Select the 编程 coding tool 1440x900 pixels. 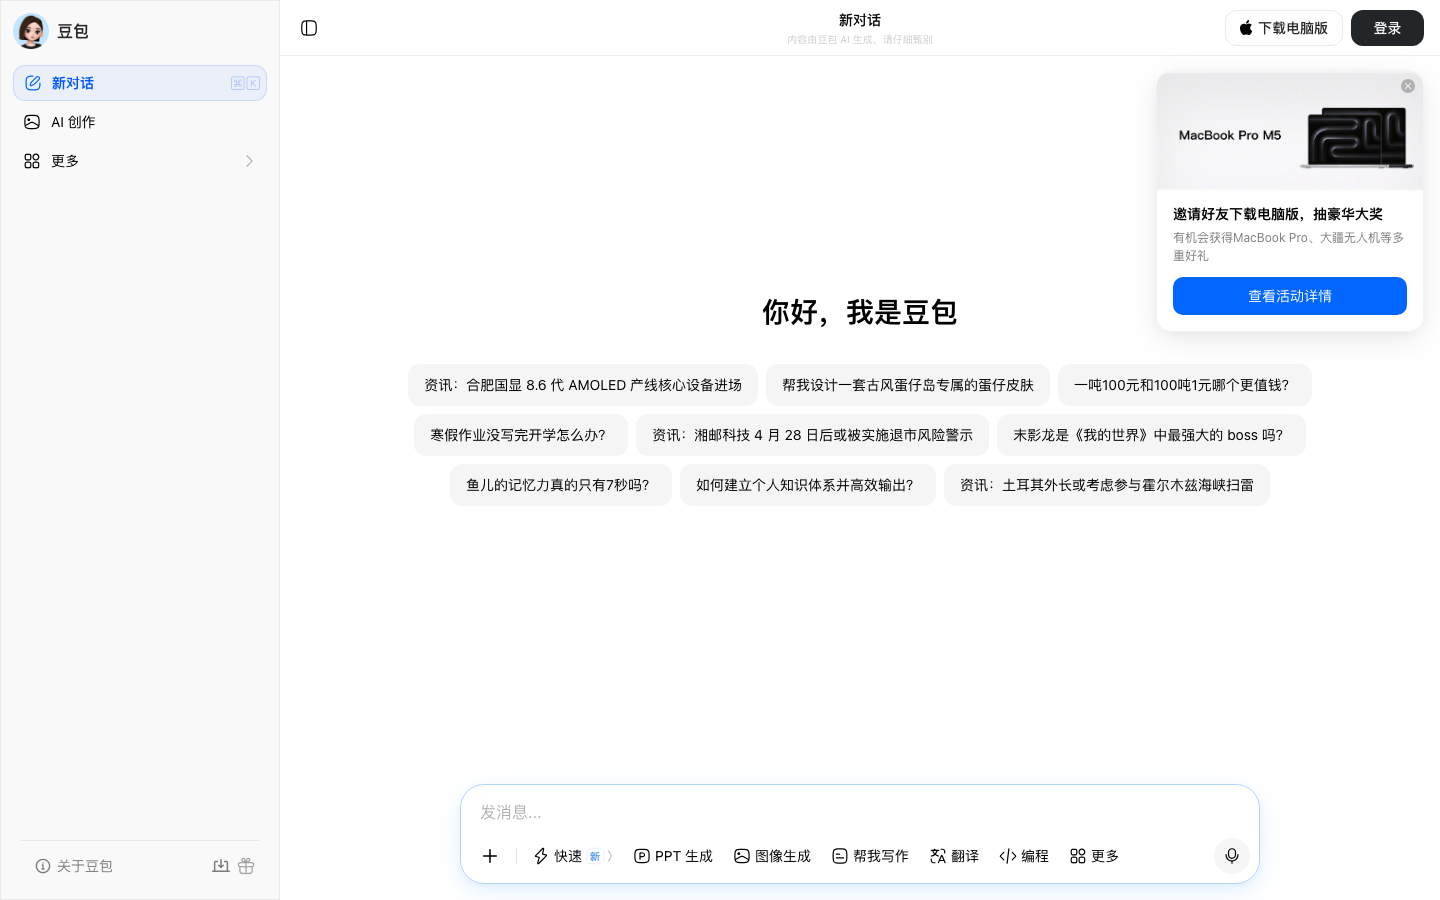(1023, 856)
